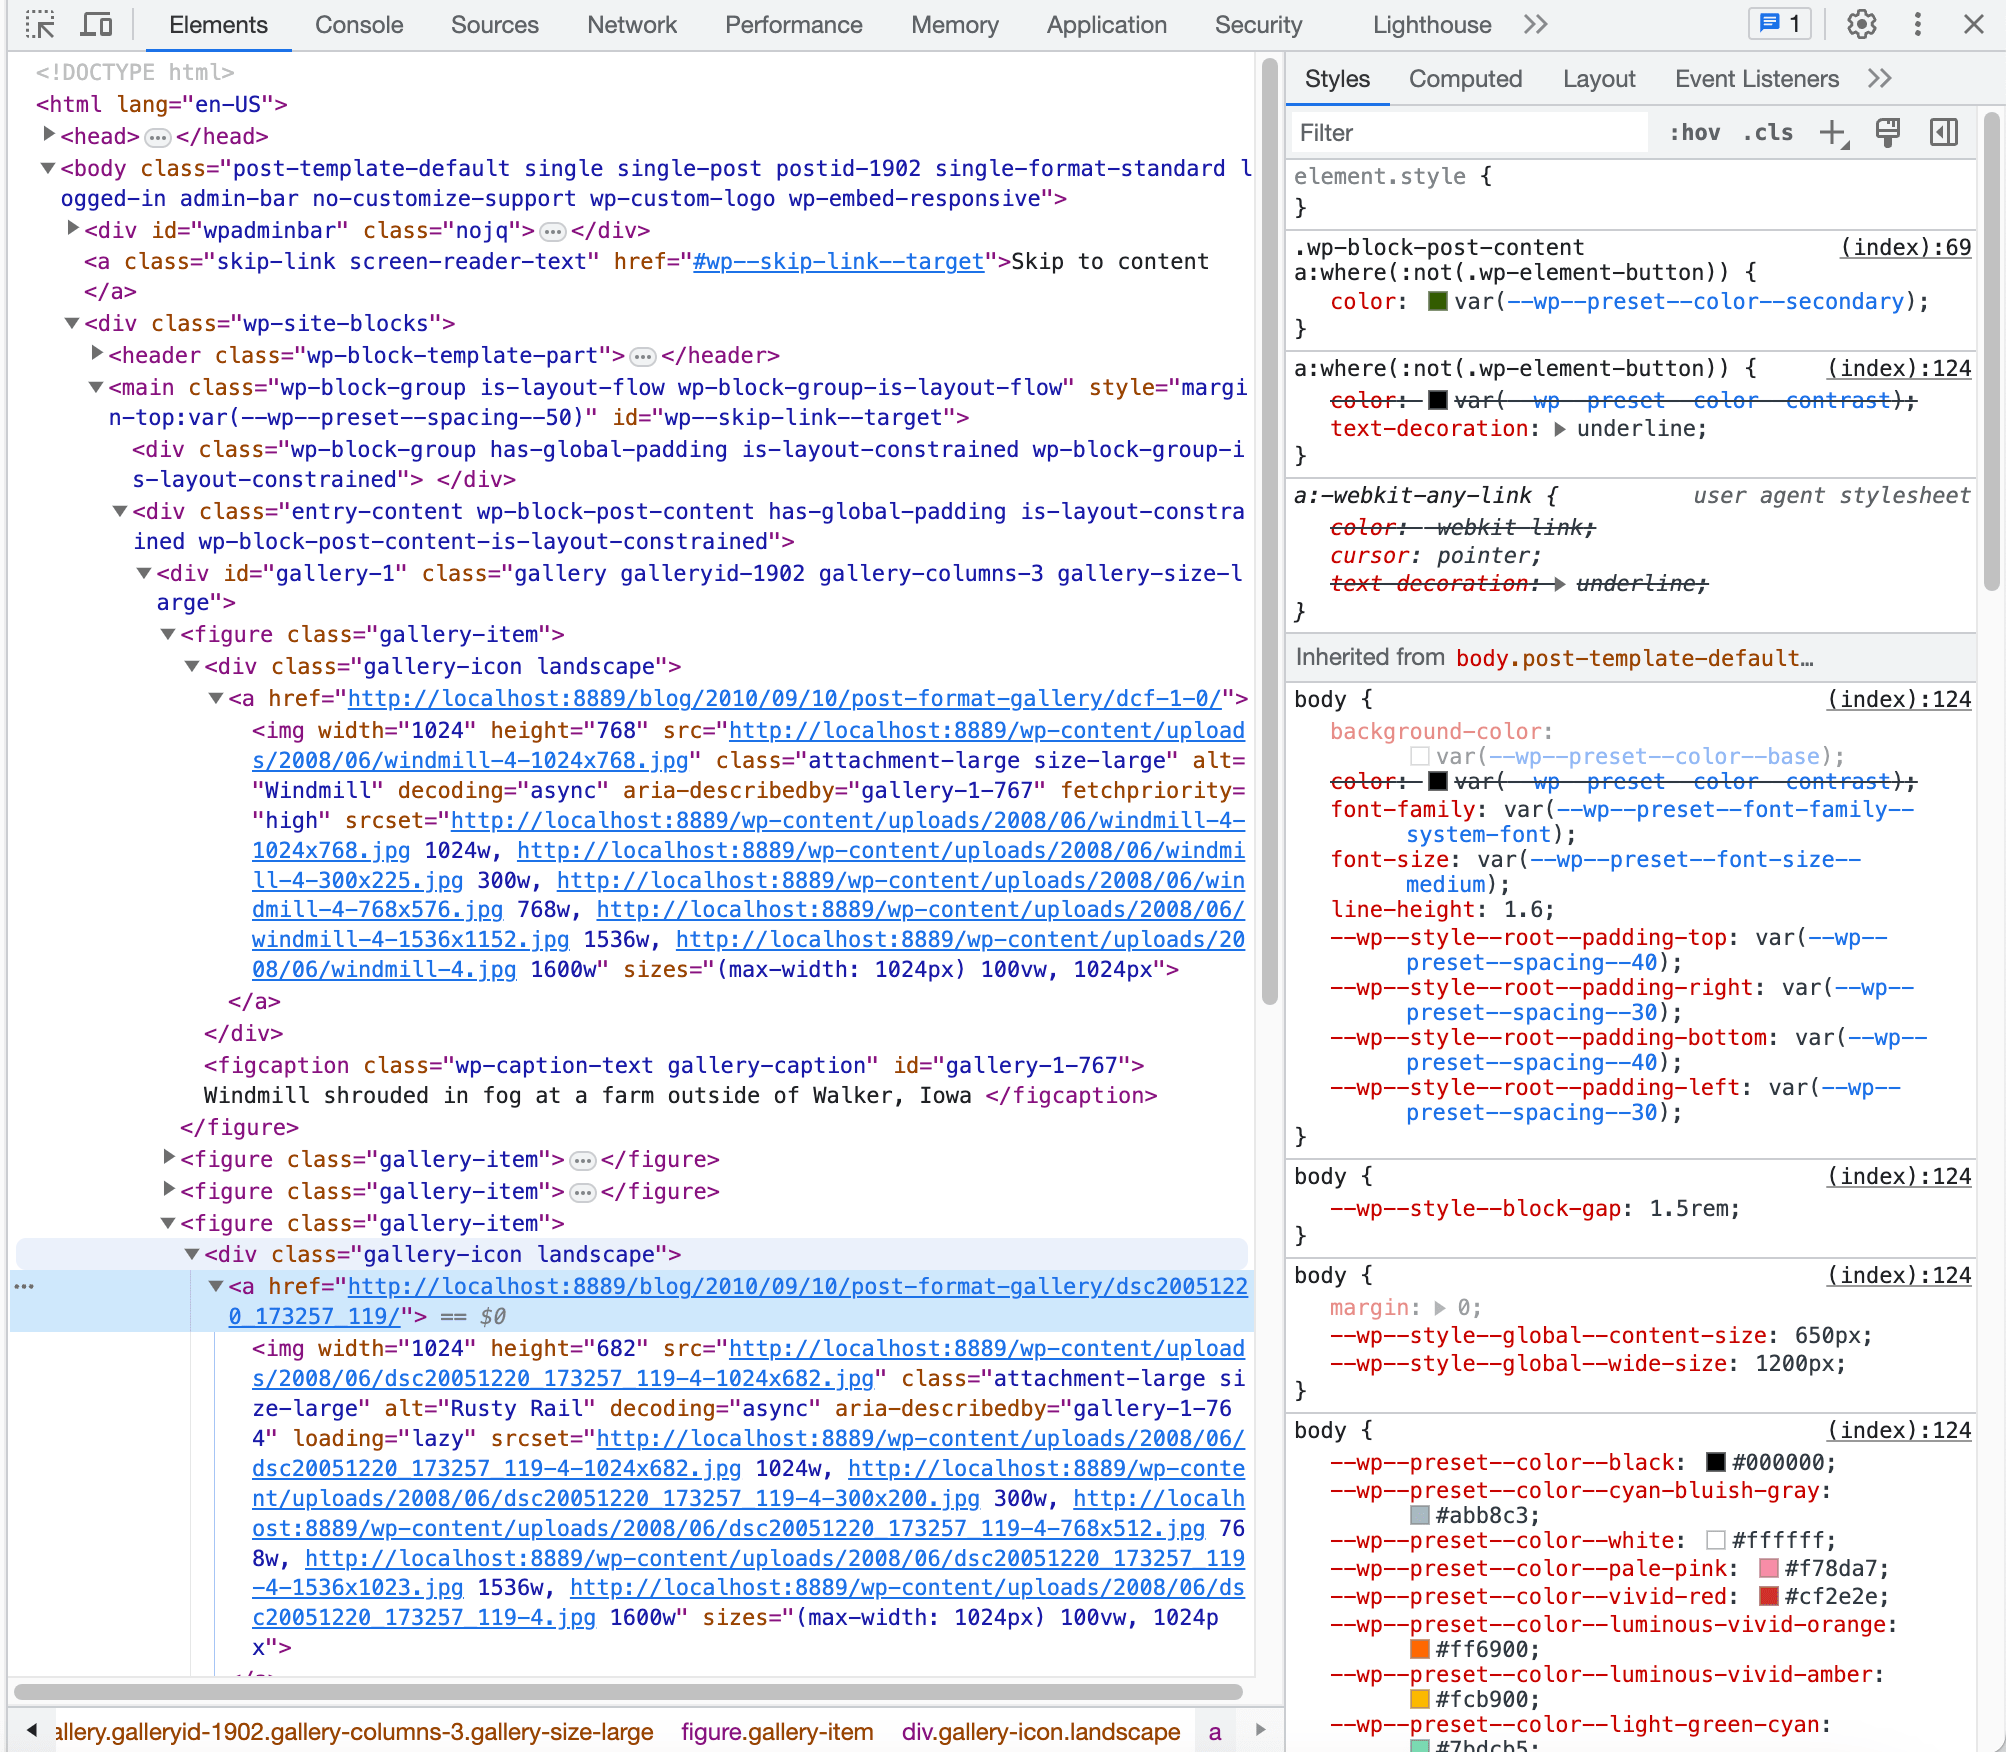
Task: Click the dcf-1-0 gallery href link
Action: 784,698
